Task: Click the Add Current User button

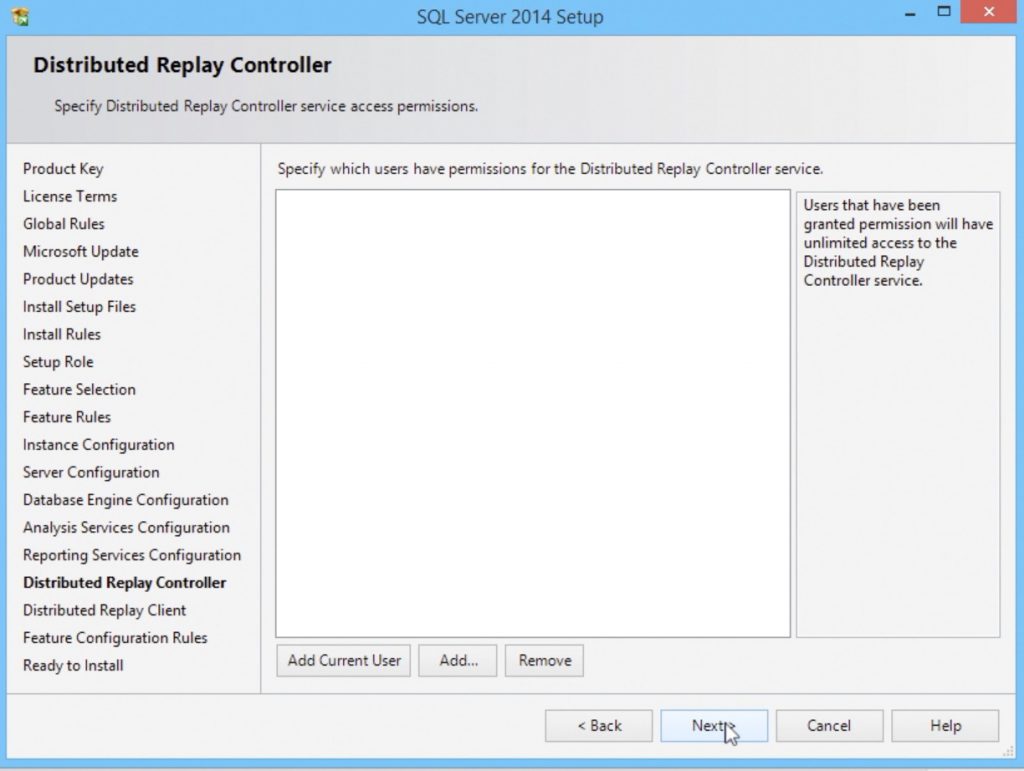Action: click(x=344, y=661)
